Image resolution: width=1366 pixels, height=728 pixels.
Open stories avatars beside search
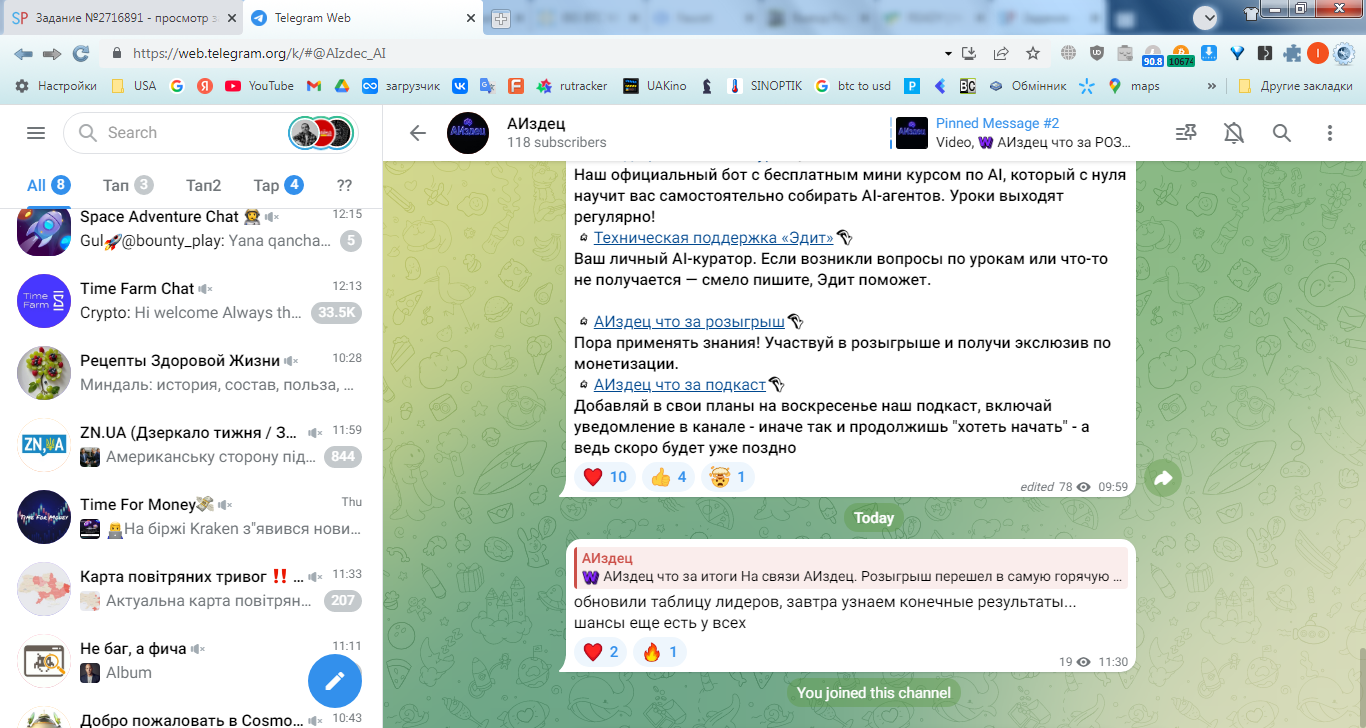321,133
